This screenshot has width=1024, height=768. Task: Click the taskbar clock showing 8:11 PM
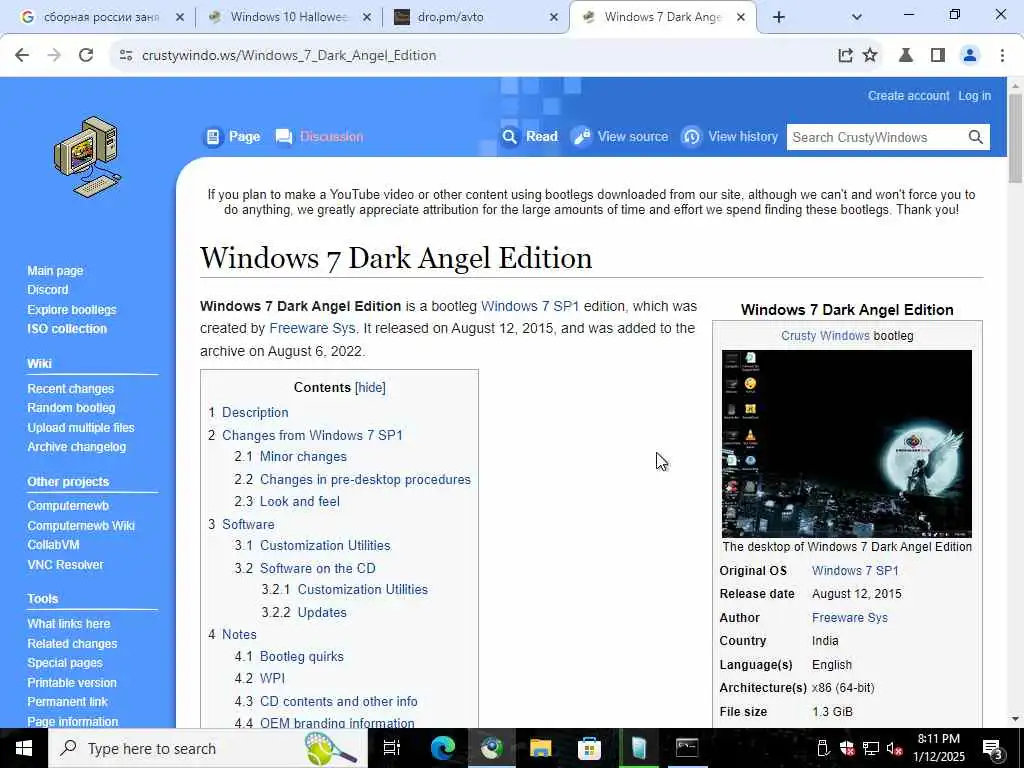(938, 748)
